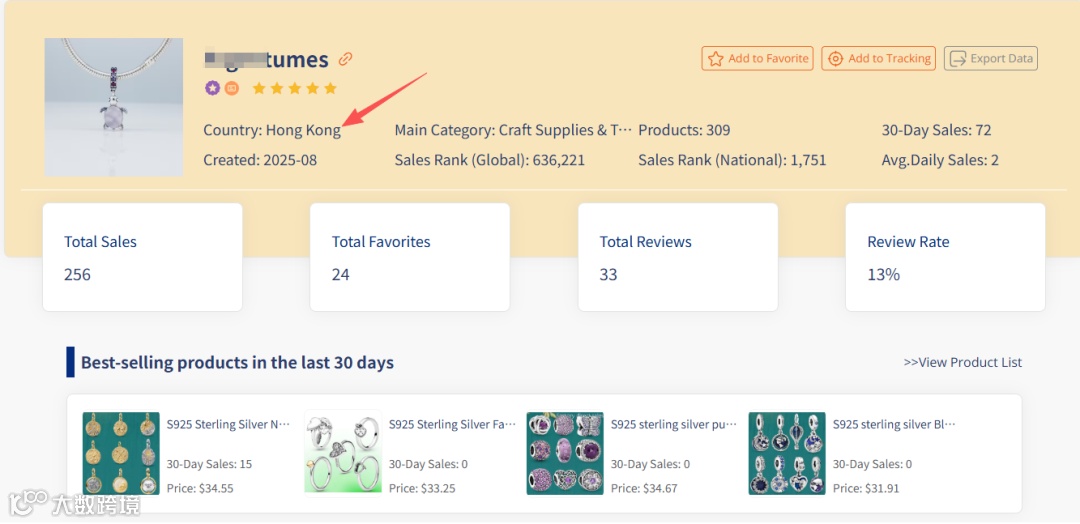Click the orange badge beside purple star
Image resolution: width=1080 pixels, height=524 pixels.
tap(231, 88)
